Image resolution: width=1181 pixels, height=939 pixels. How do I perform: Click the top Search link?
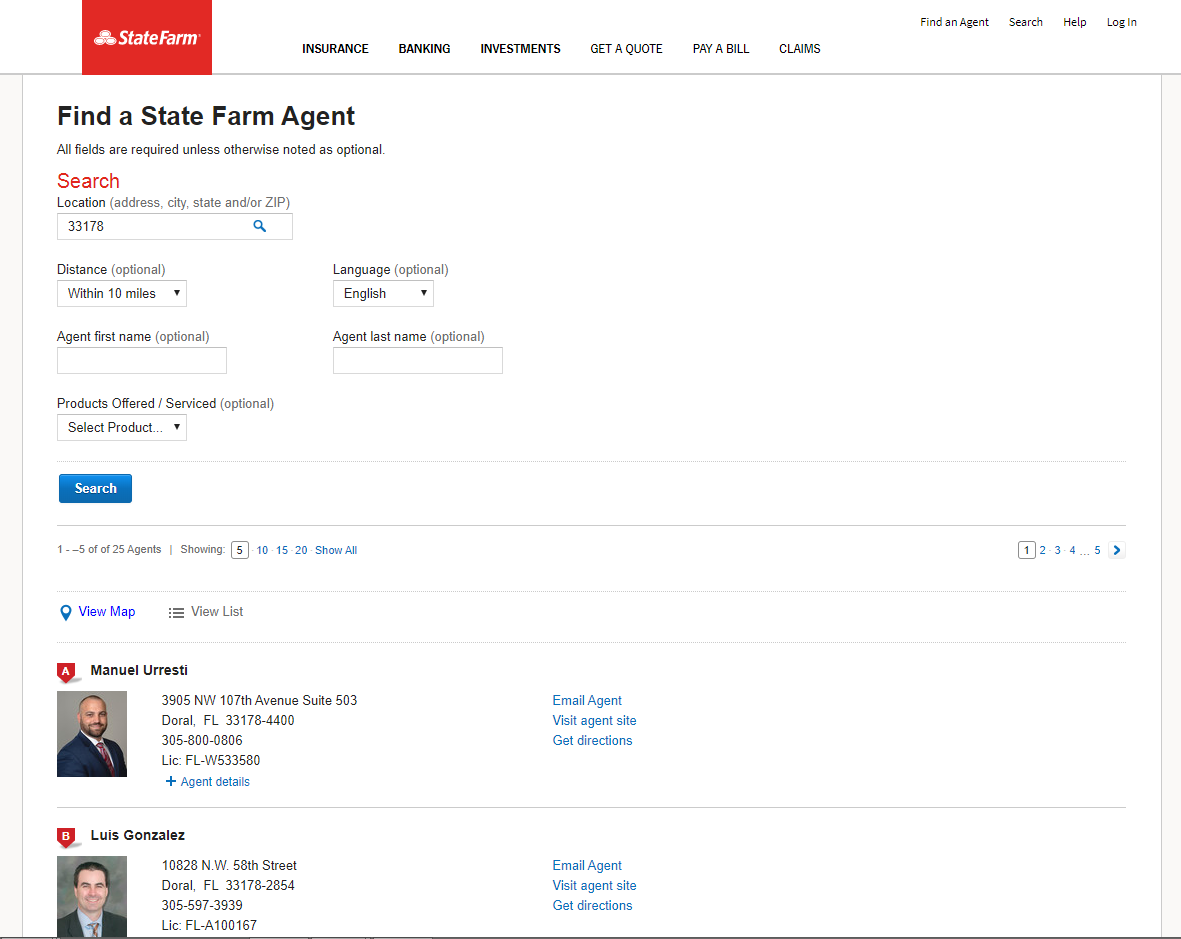coord(1026,22)
